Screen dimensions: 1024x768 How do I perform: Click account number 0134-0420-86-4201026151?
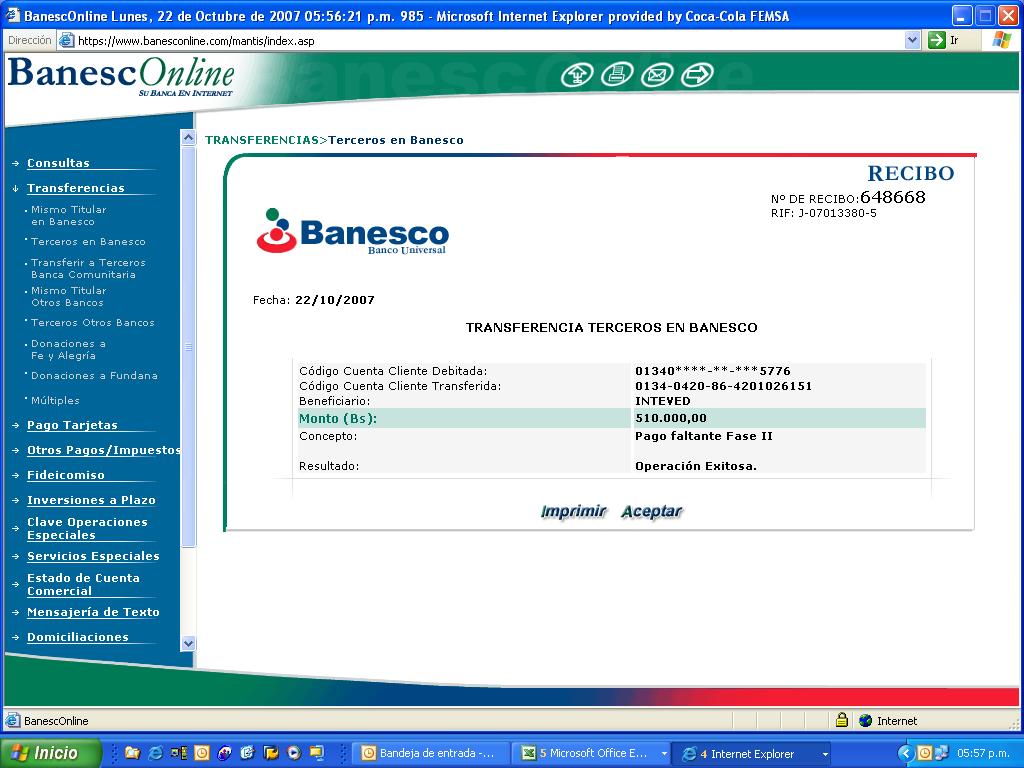[x=723, y=386]
